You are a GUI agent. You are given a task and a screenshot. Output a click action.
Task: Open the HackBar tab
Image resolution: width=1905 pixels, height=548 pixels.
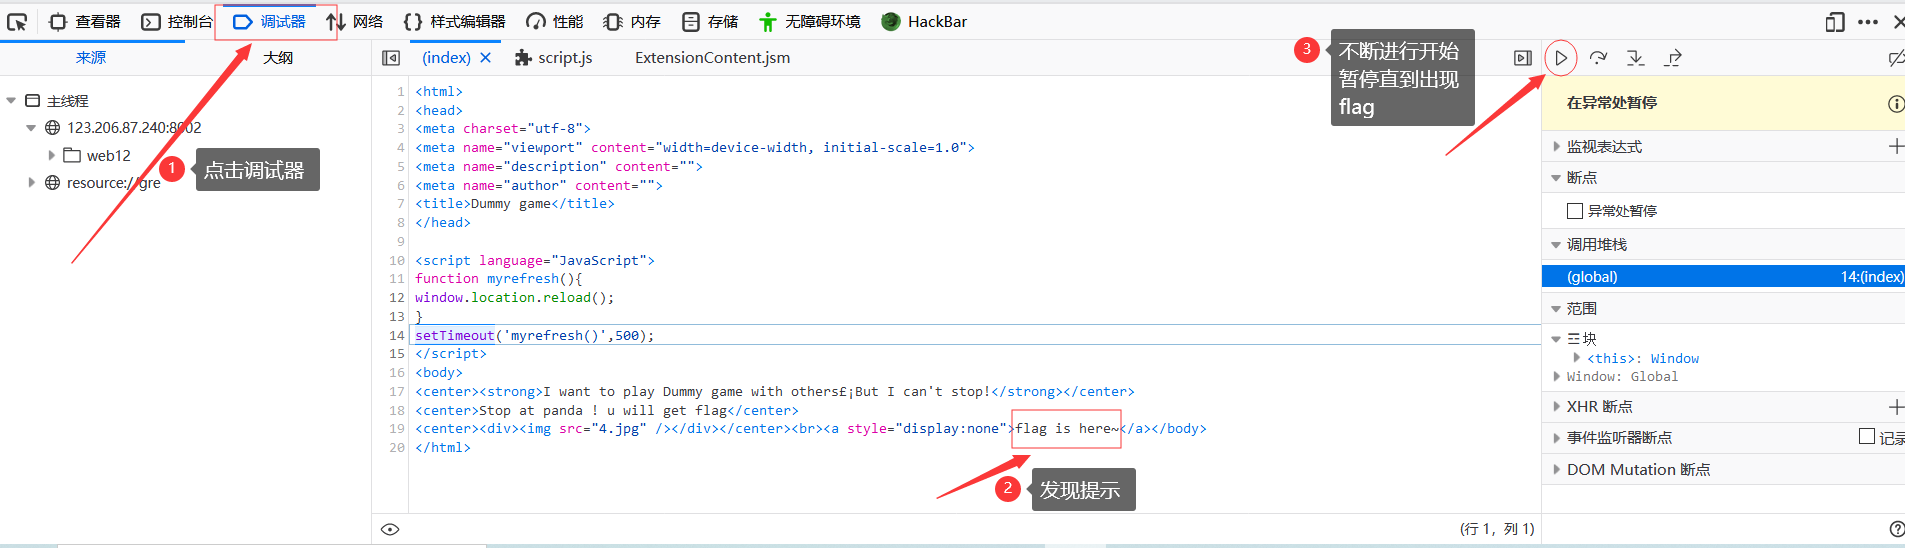924,21
